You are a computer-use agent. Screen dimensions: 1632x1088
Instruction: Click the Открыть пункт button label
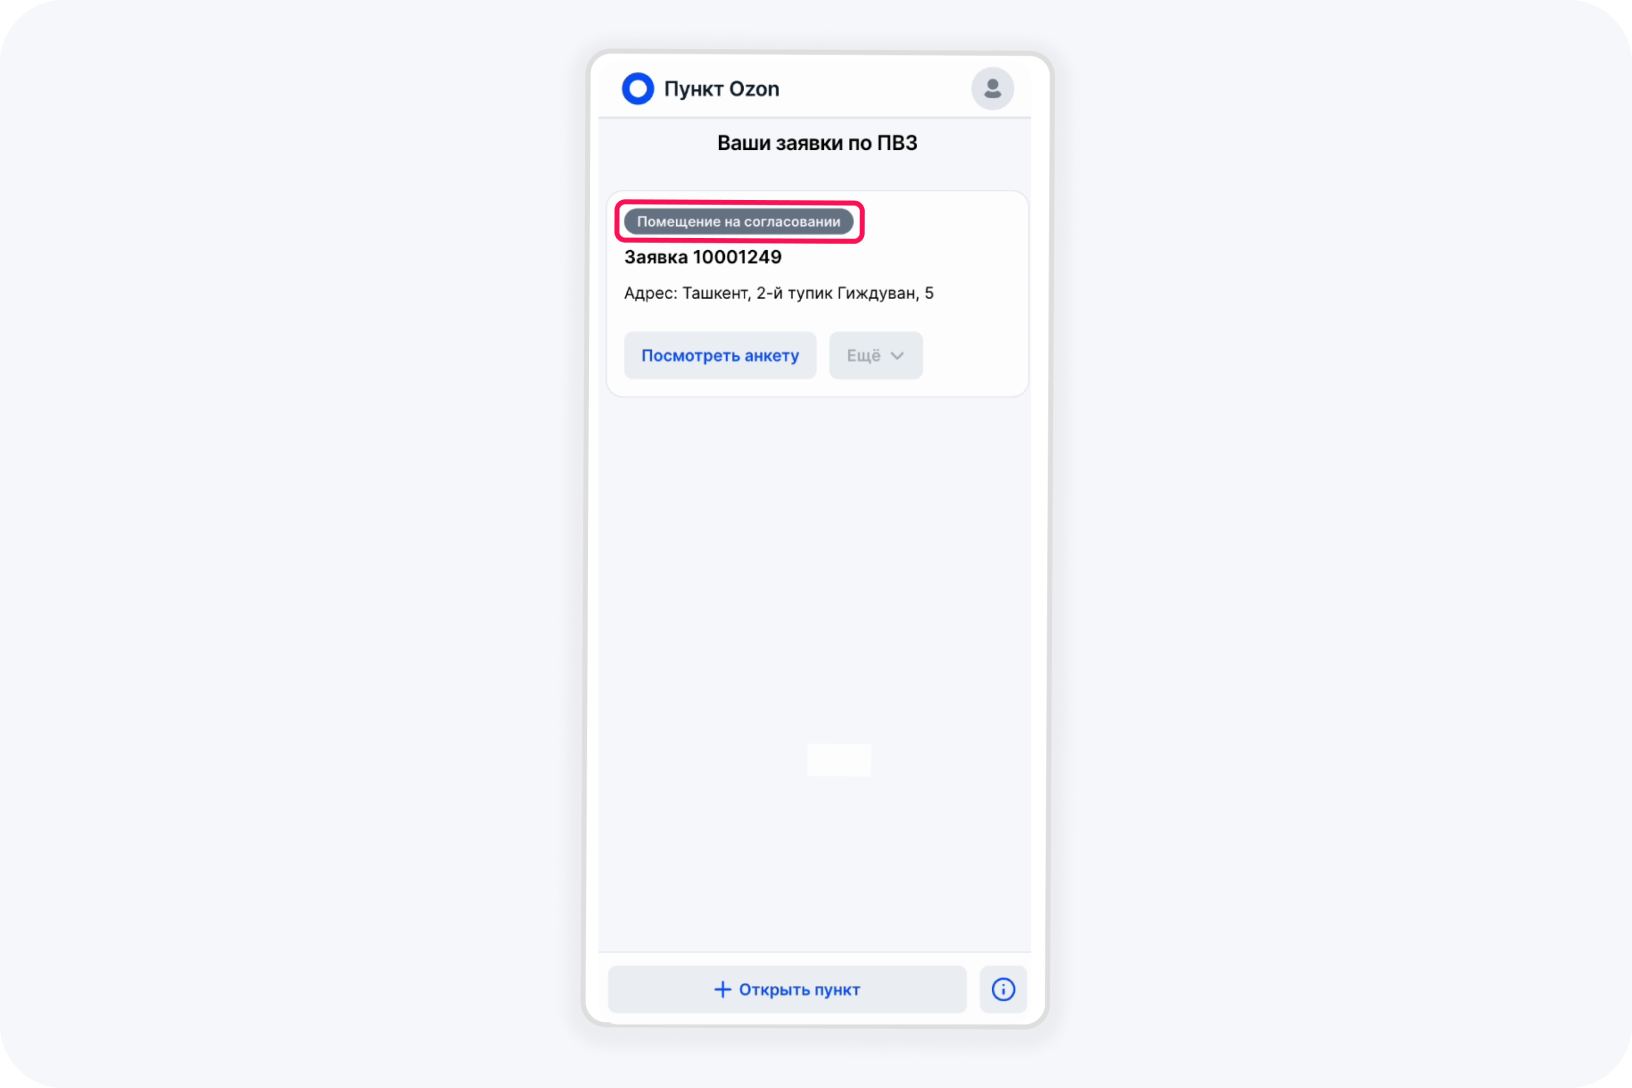click(x=799, y=990)
